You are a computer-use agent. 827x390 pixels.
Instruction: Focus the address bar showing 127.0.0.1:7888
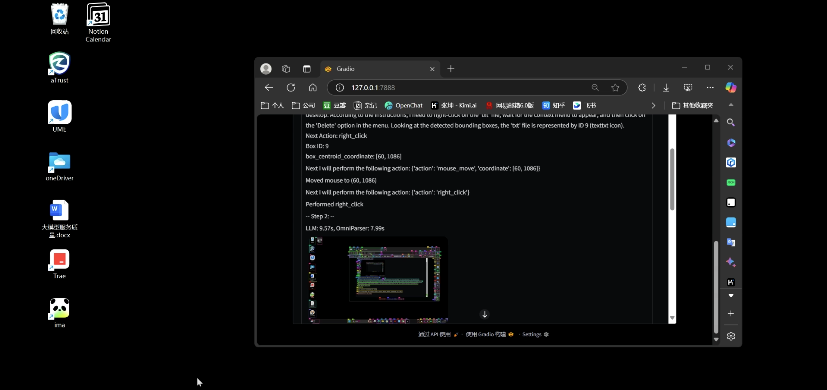click(x=477, y=88)
